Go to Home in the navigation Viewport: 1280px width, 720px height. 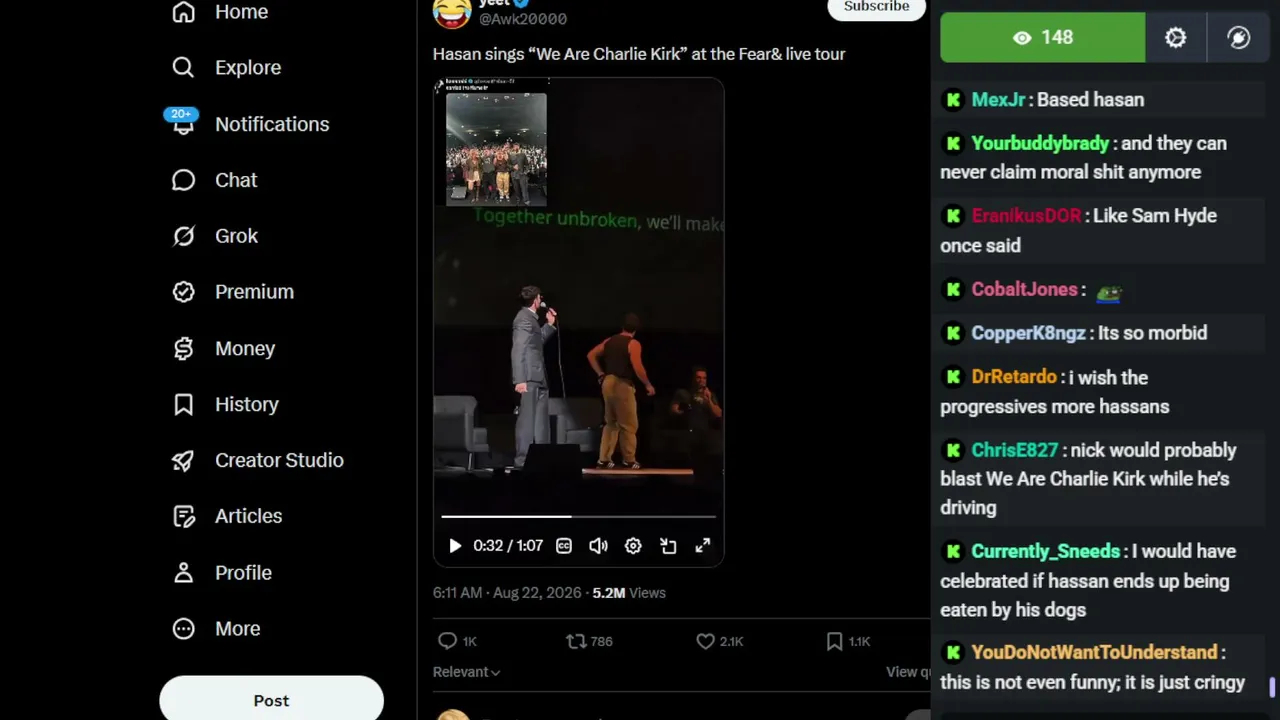(x=241, y=12)
